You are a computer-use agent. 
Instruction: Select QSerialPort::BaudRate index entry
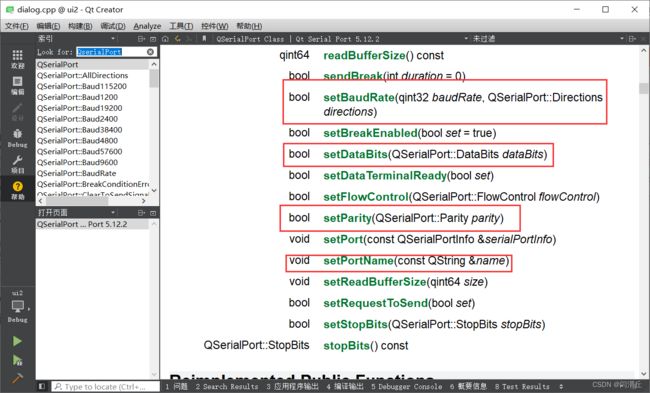coord(92,173)
